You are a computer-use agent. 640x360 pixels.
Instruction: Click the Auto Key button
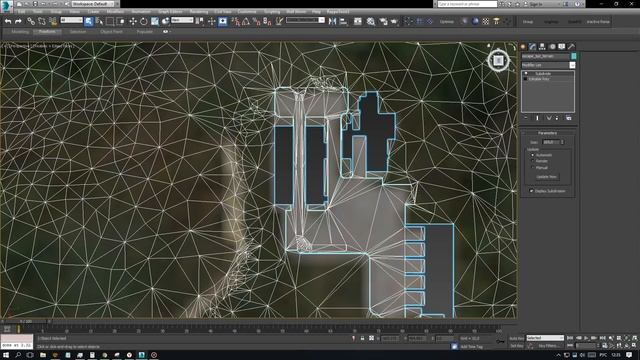pos(516,338)
